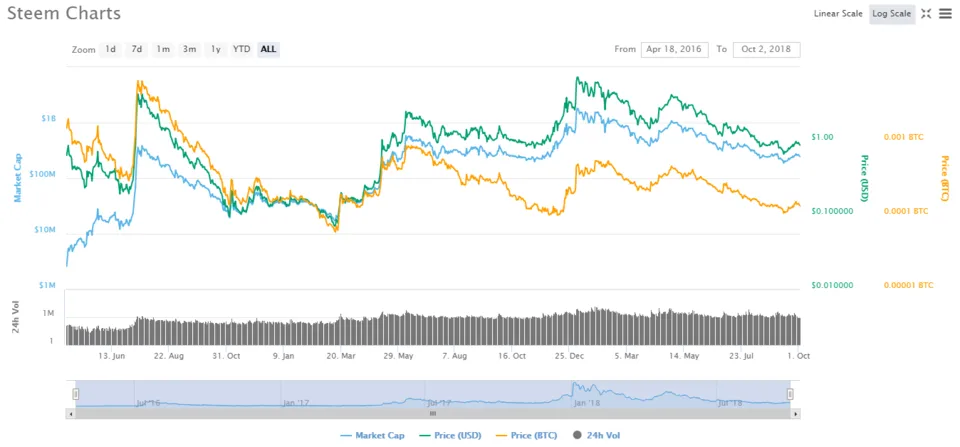Click the $100M axis label

[42, 175]
